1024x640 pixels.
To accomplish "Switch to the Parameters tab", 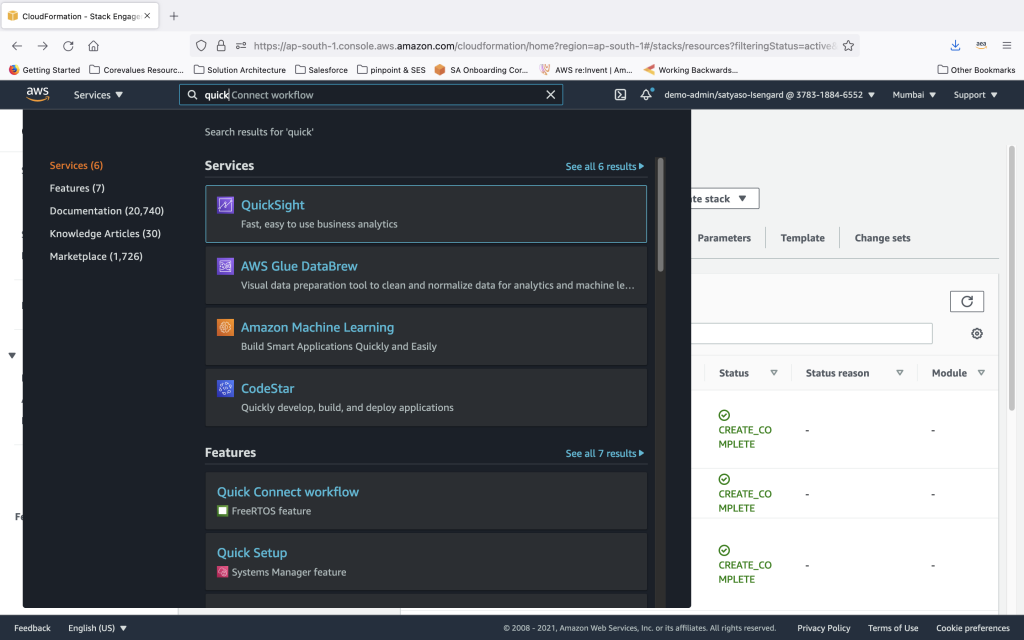I will (x=724, y=238).
